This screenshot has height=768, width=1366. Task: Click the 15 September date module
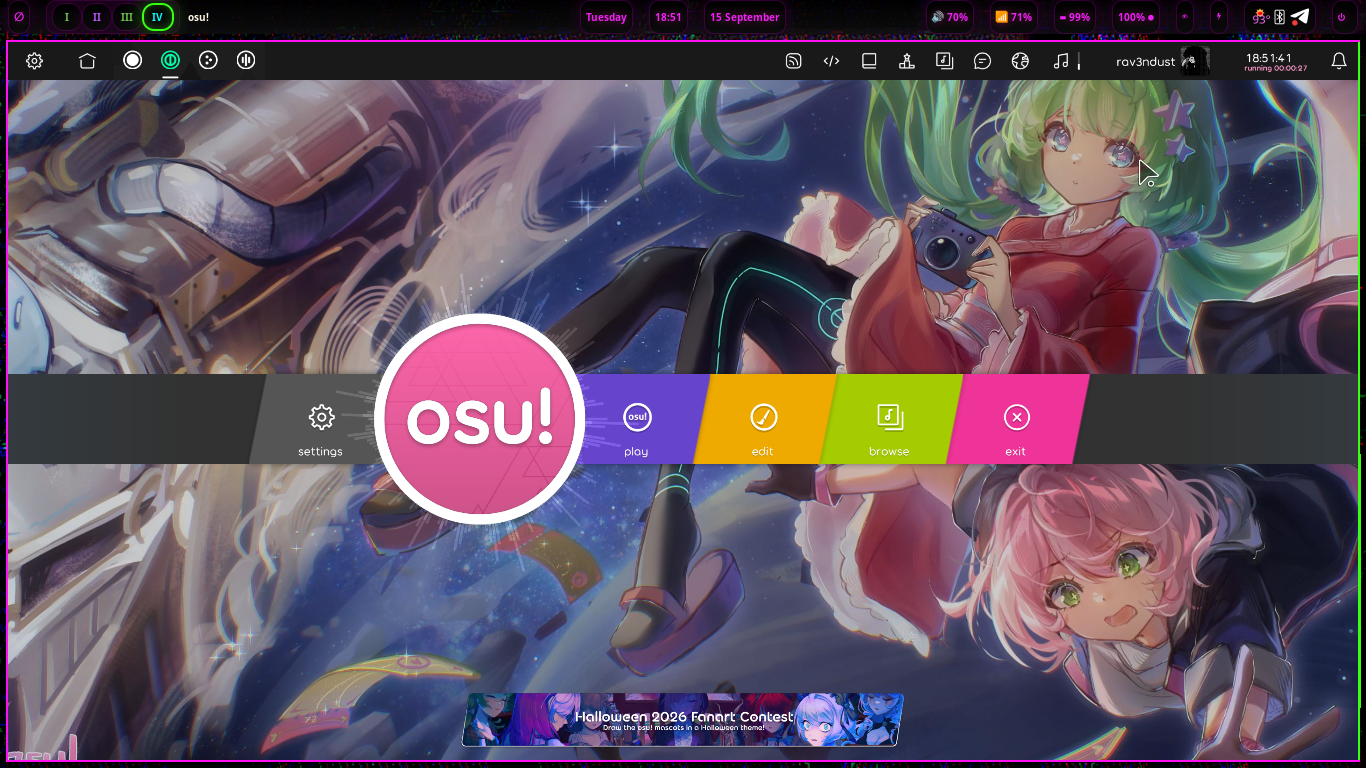[x=745, y=17]
